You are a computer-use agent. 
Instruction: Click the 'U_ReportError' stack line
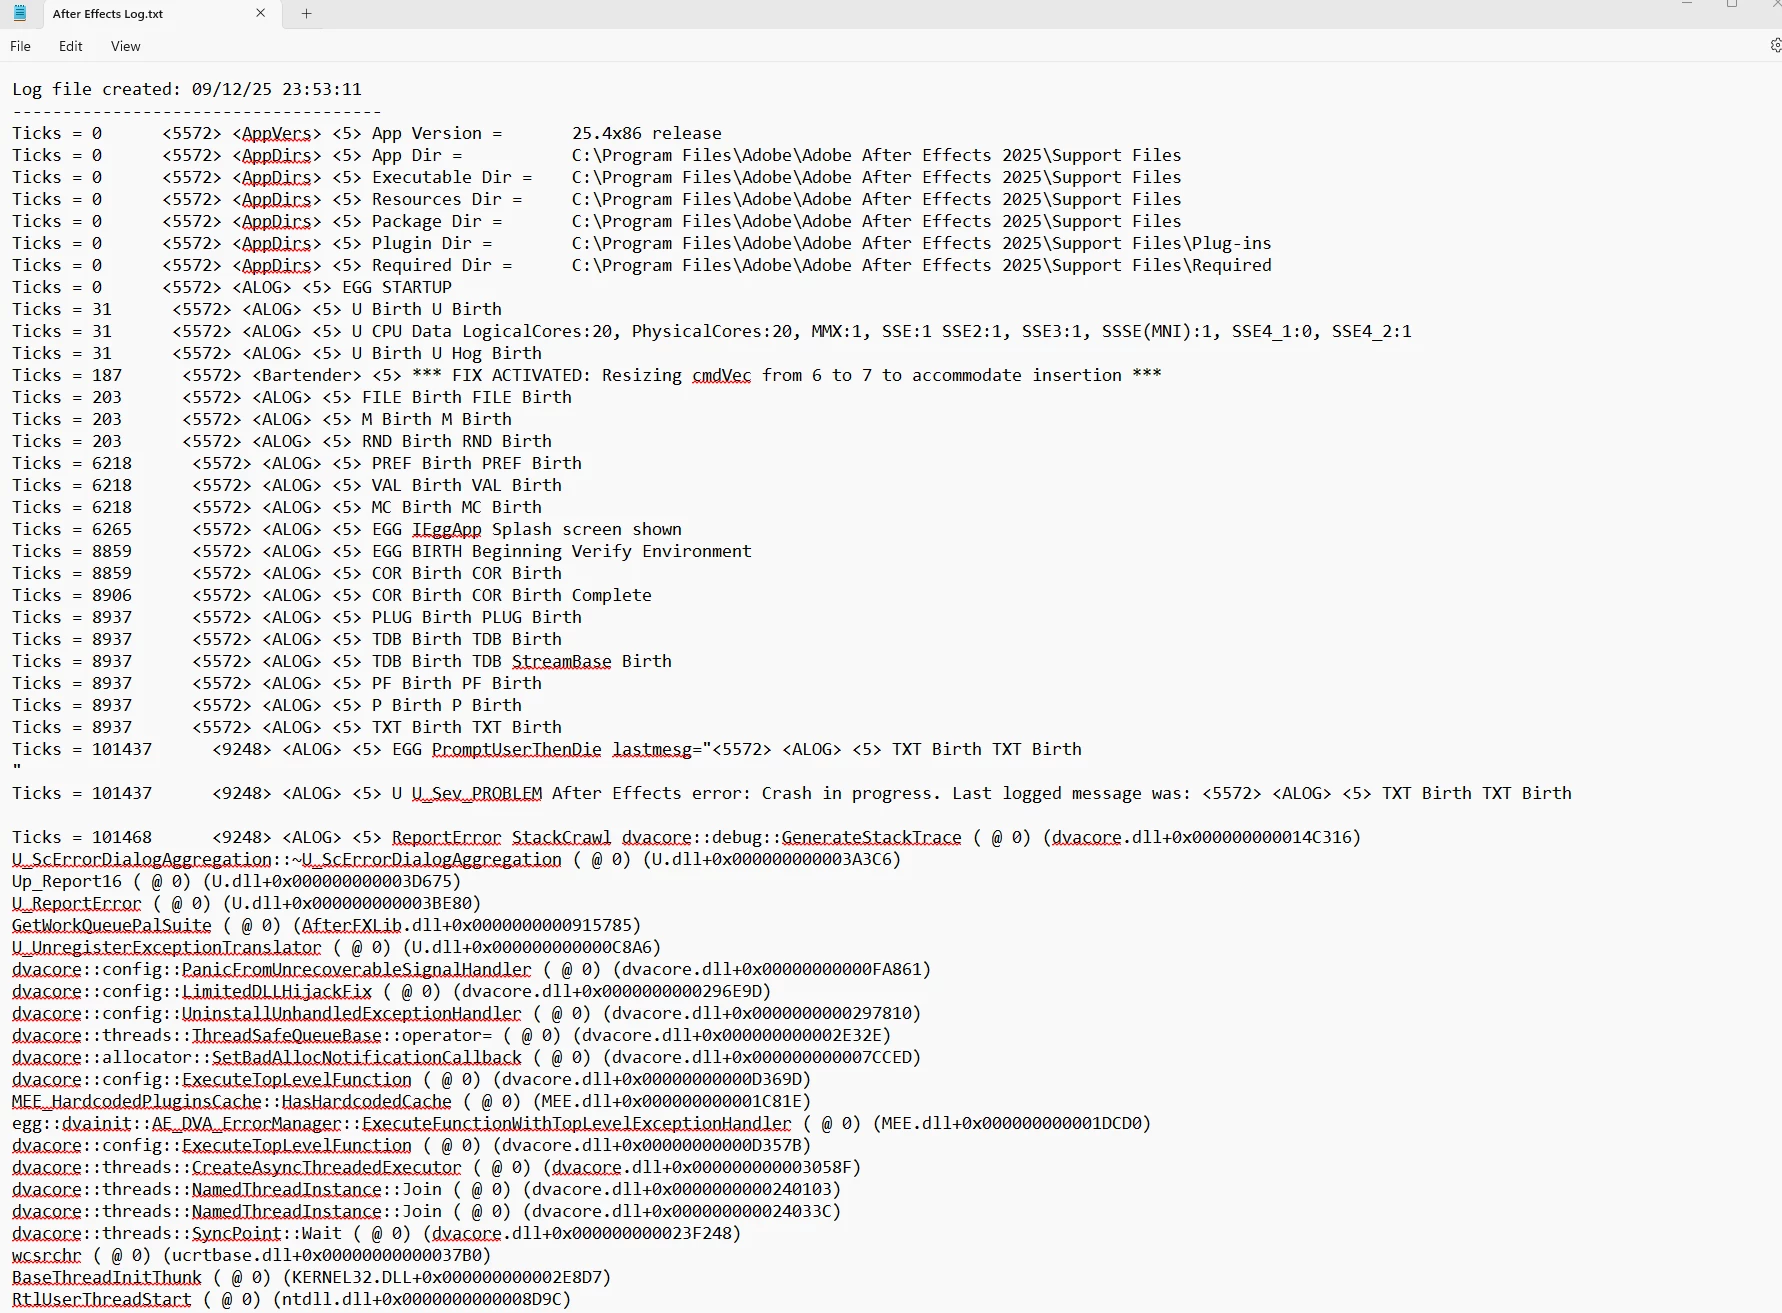tap(246, 903)
